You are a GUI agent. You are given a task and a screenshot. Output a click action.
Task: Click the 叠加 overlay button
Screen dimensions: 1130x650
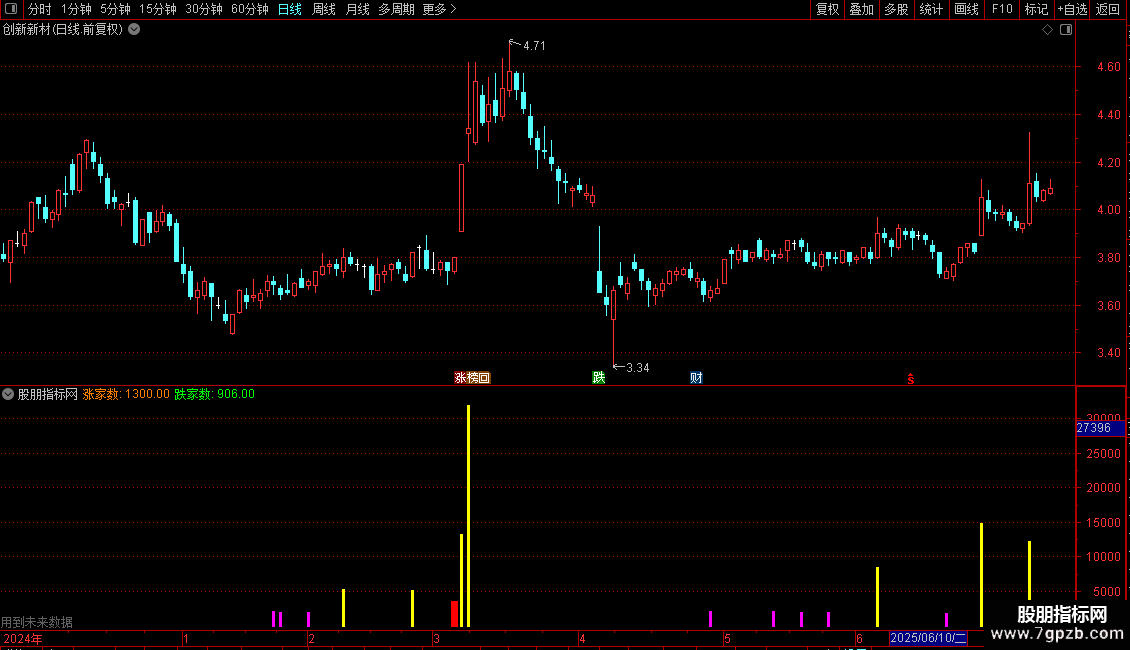861,9
